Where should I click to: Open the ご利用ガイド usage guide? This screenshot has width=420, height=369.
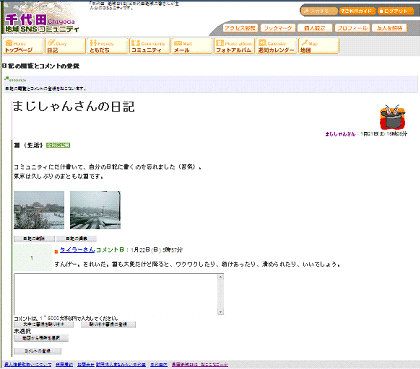point(357,11)
